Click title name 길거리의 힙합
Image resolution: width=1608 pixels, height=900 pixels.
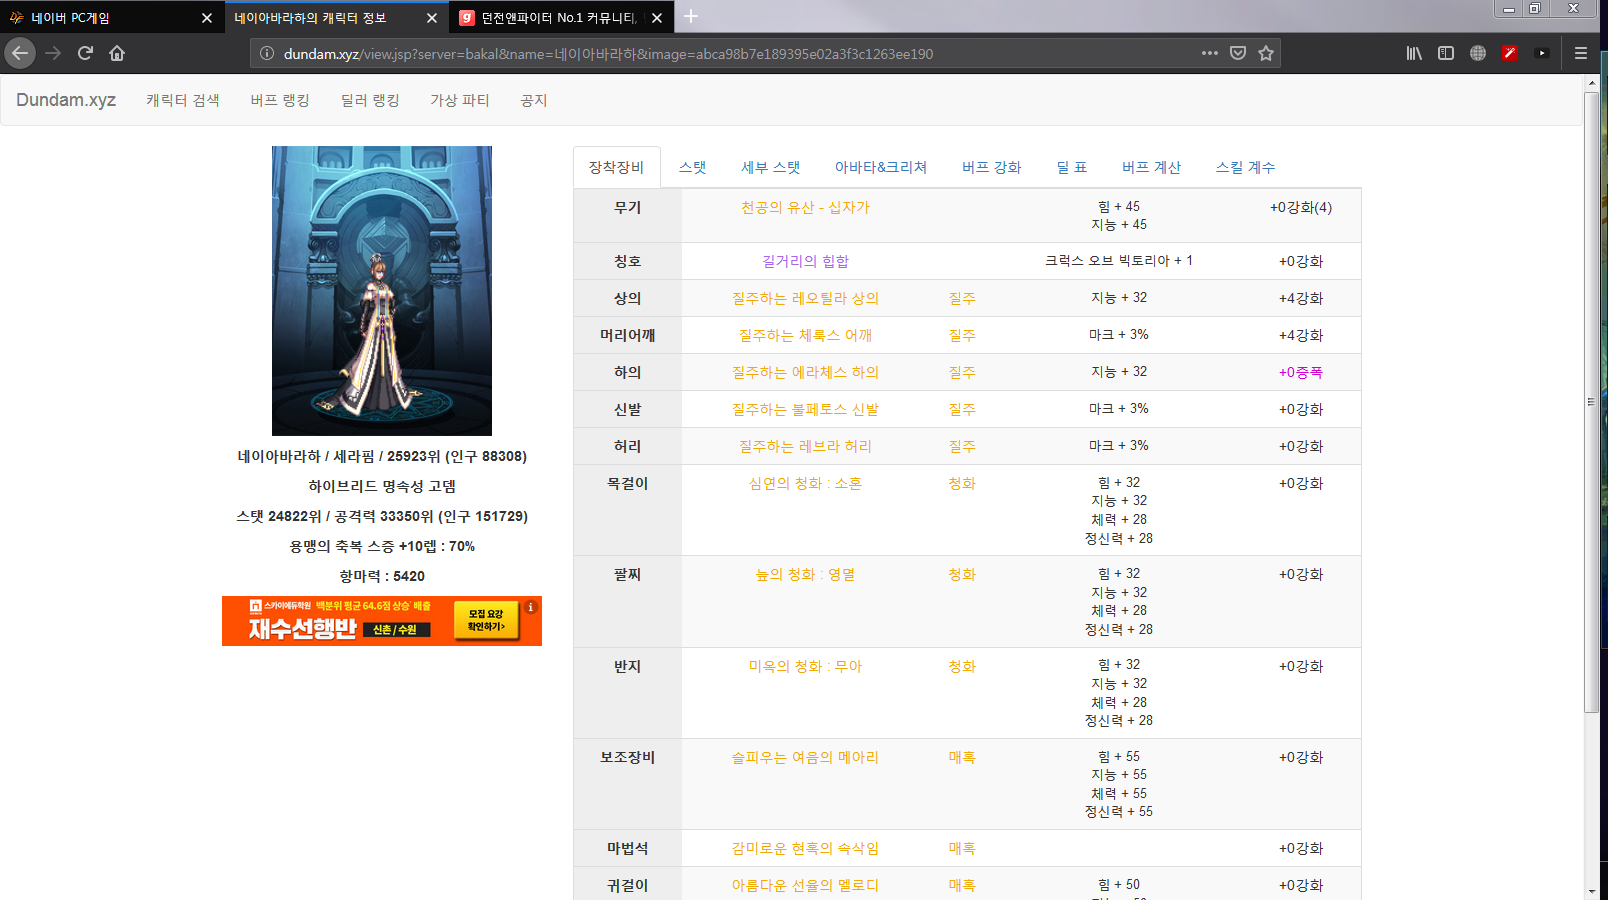click(805, 261)
